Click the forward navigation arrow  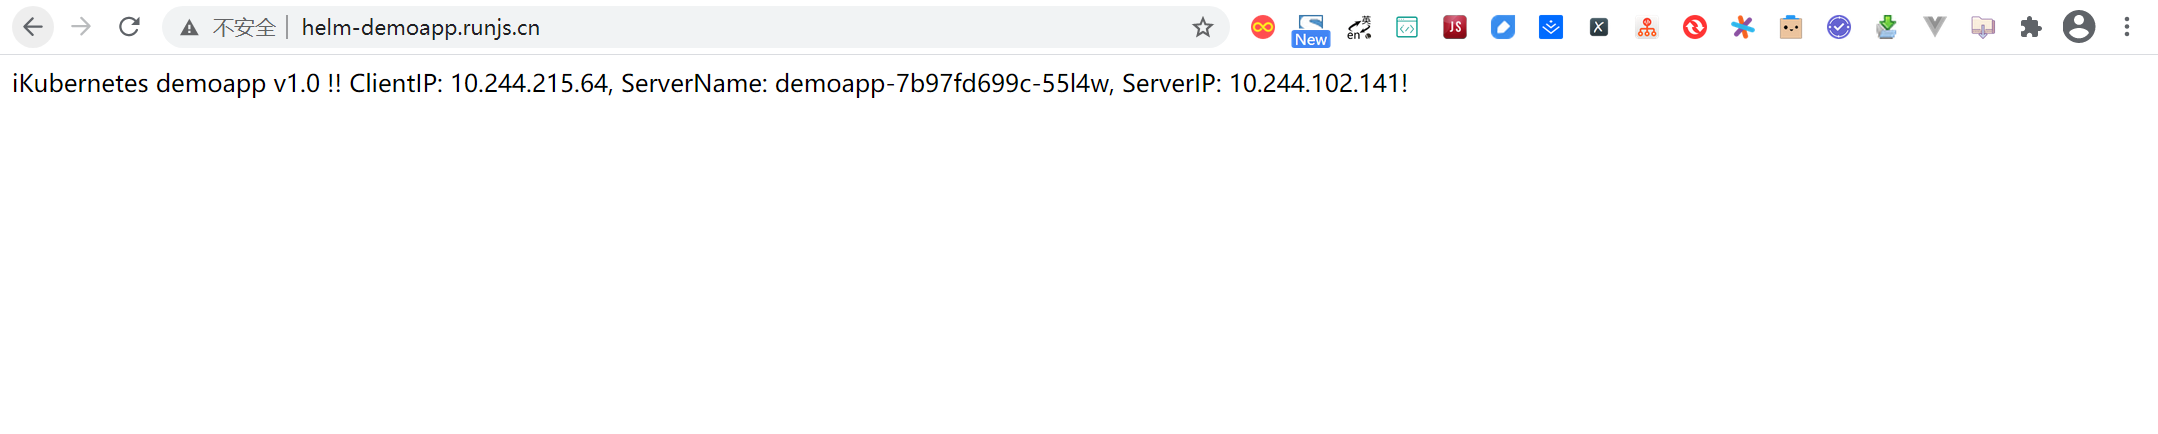pyautogui.click(x=81, y=27)
